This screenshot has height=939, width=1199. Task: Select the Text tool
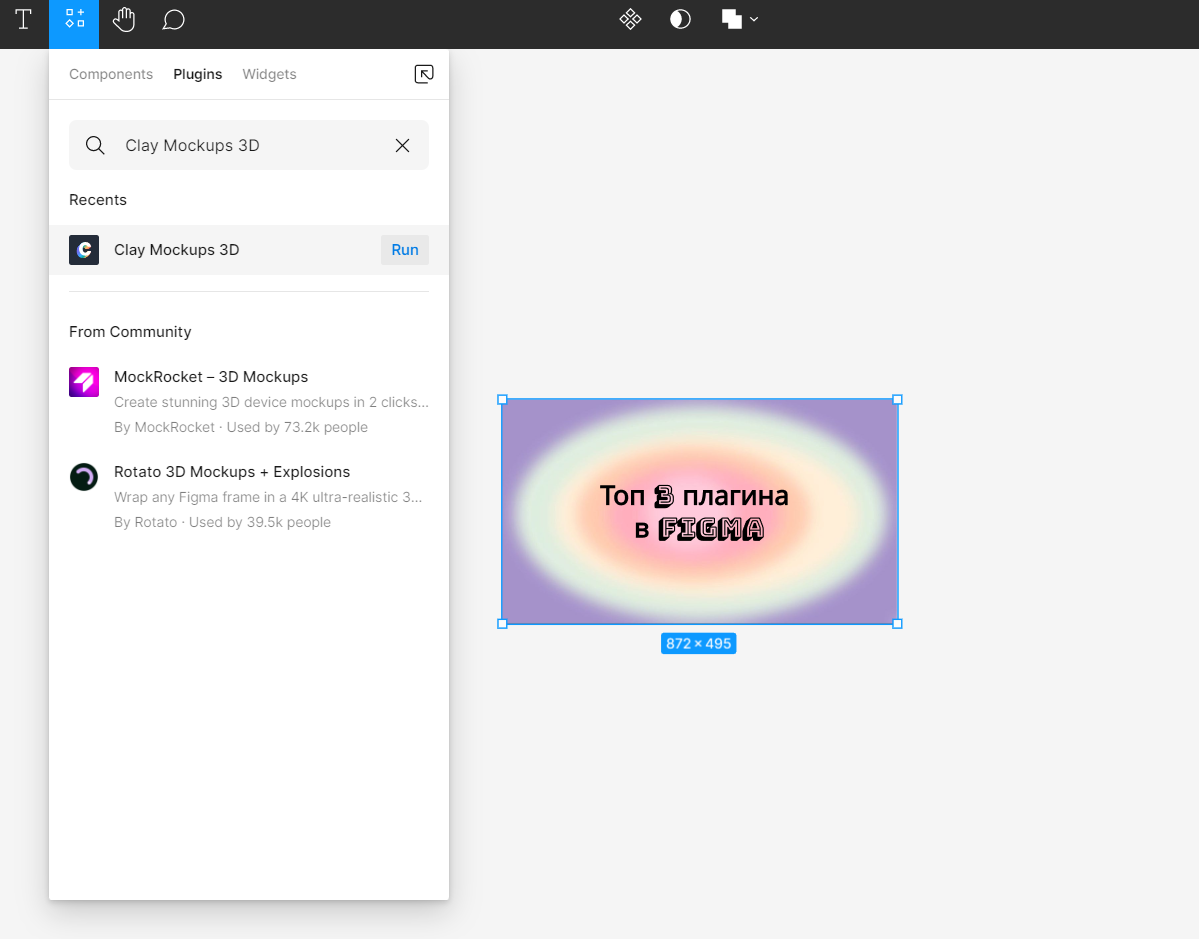pyautogui.click(x=24, y=20)
